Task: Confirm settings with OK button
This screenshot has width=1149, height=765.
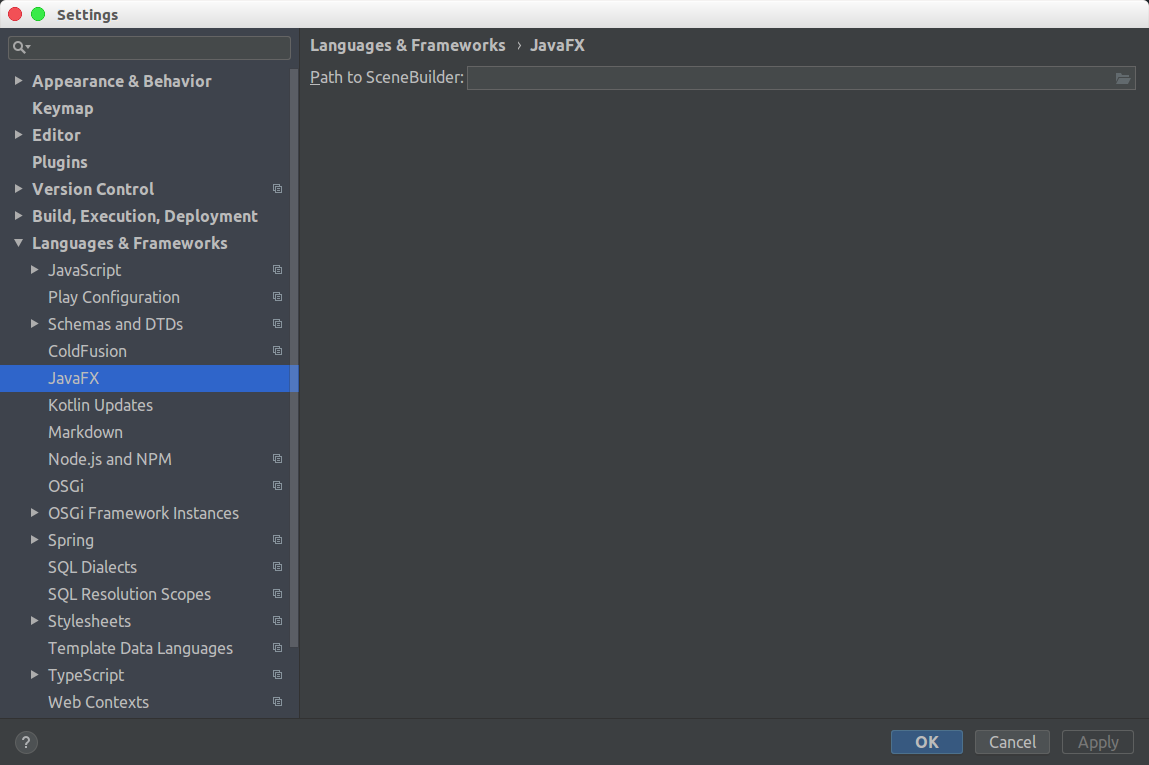Action: tap(927, 742)
